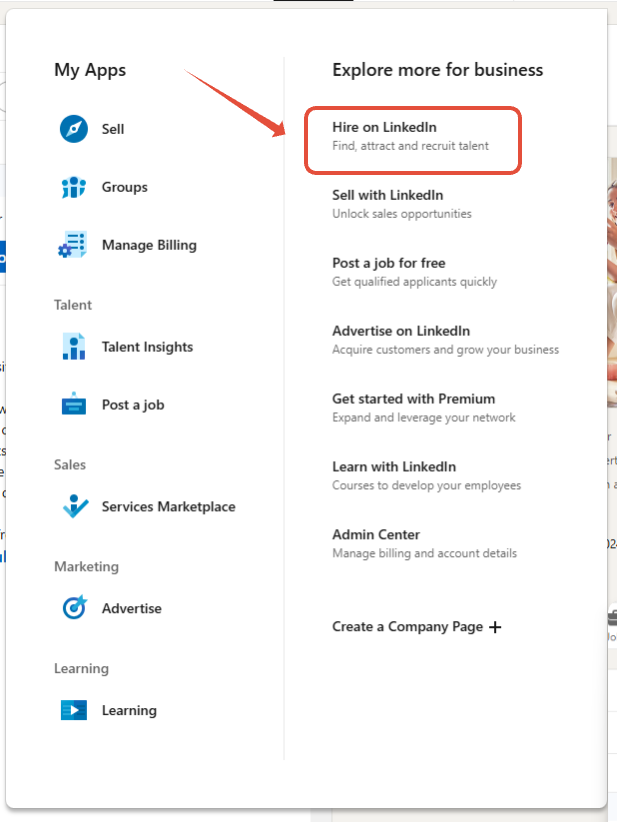Screen dimensions: 617x822
Task: Click 'Get qualified applicants quickly' description
Action: click(415, 282)
